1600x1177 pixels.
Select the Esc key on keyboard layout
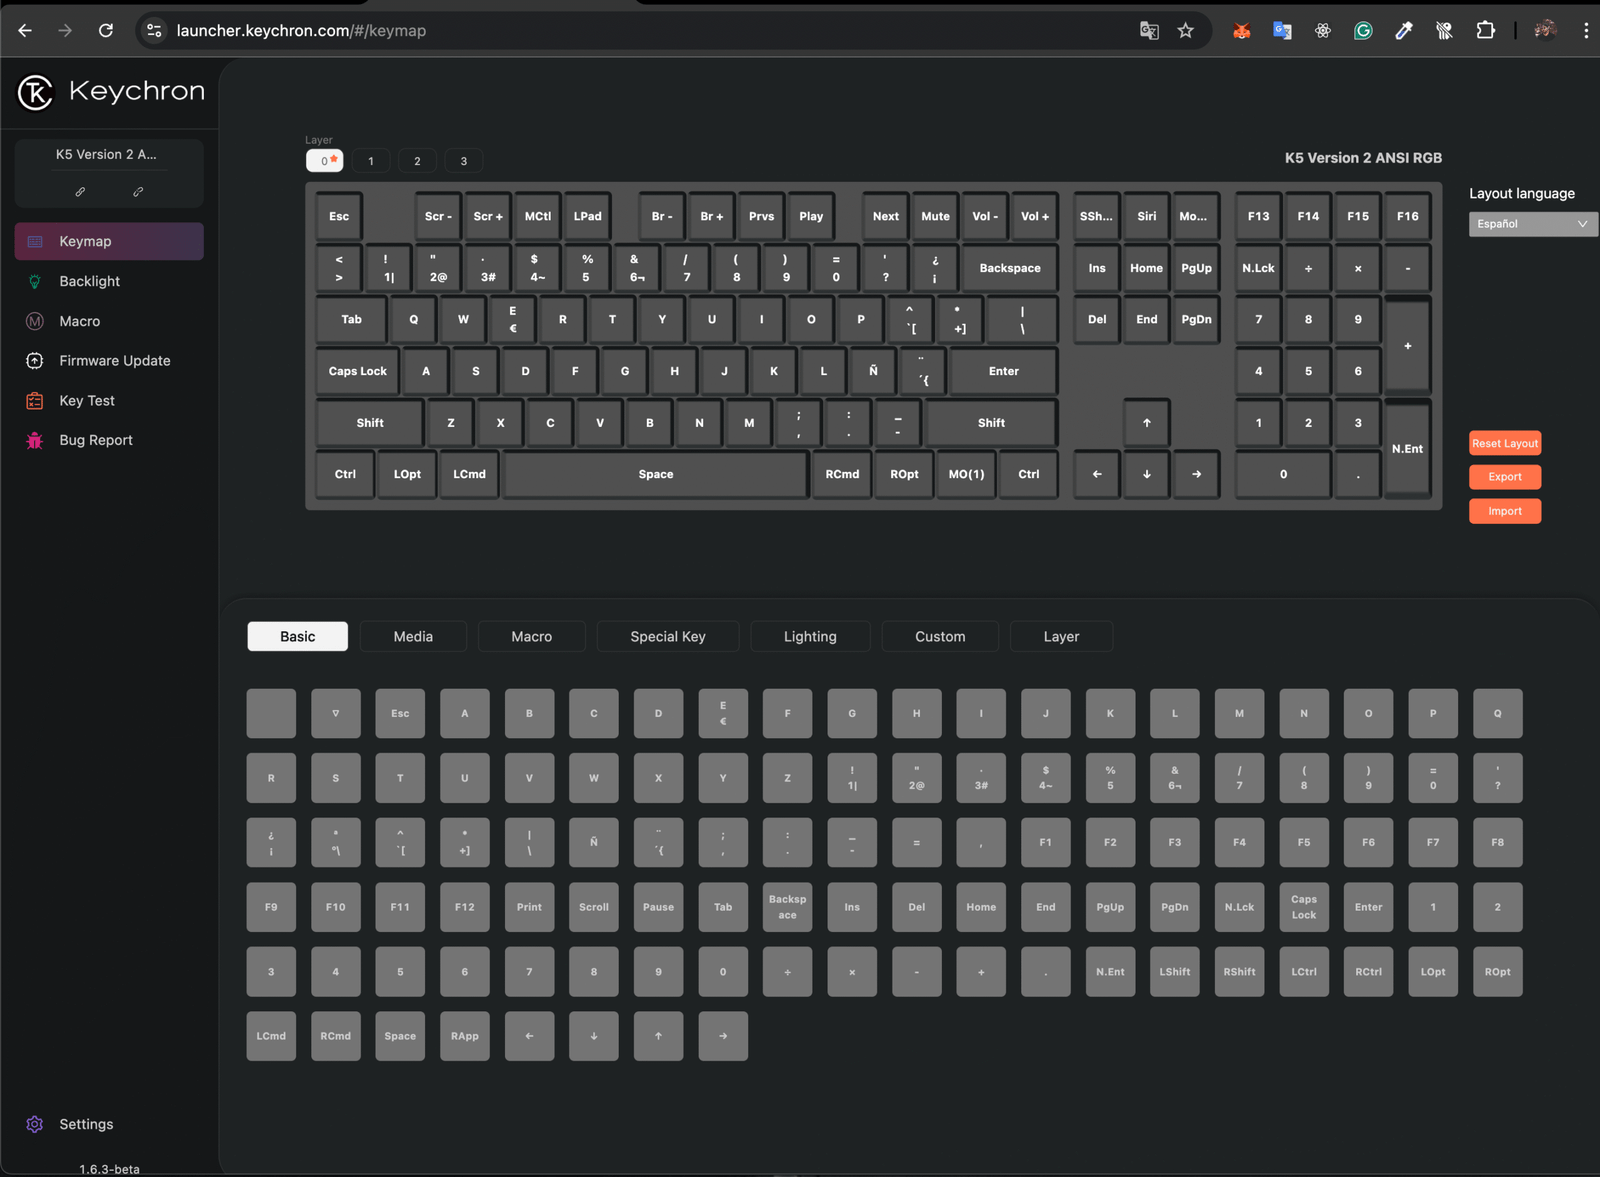pos(339,216)
